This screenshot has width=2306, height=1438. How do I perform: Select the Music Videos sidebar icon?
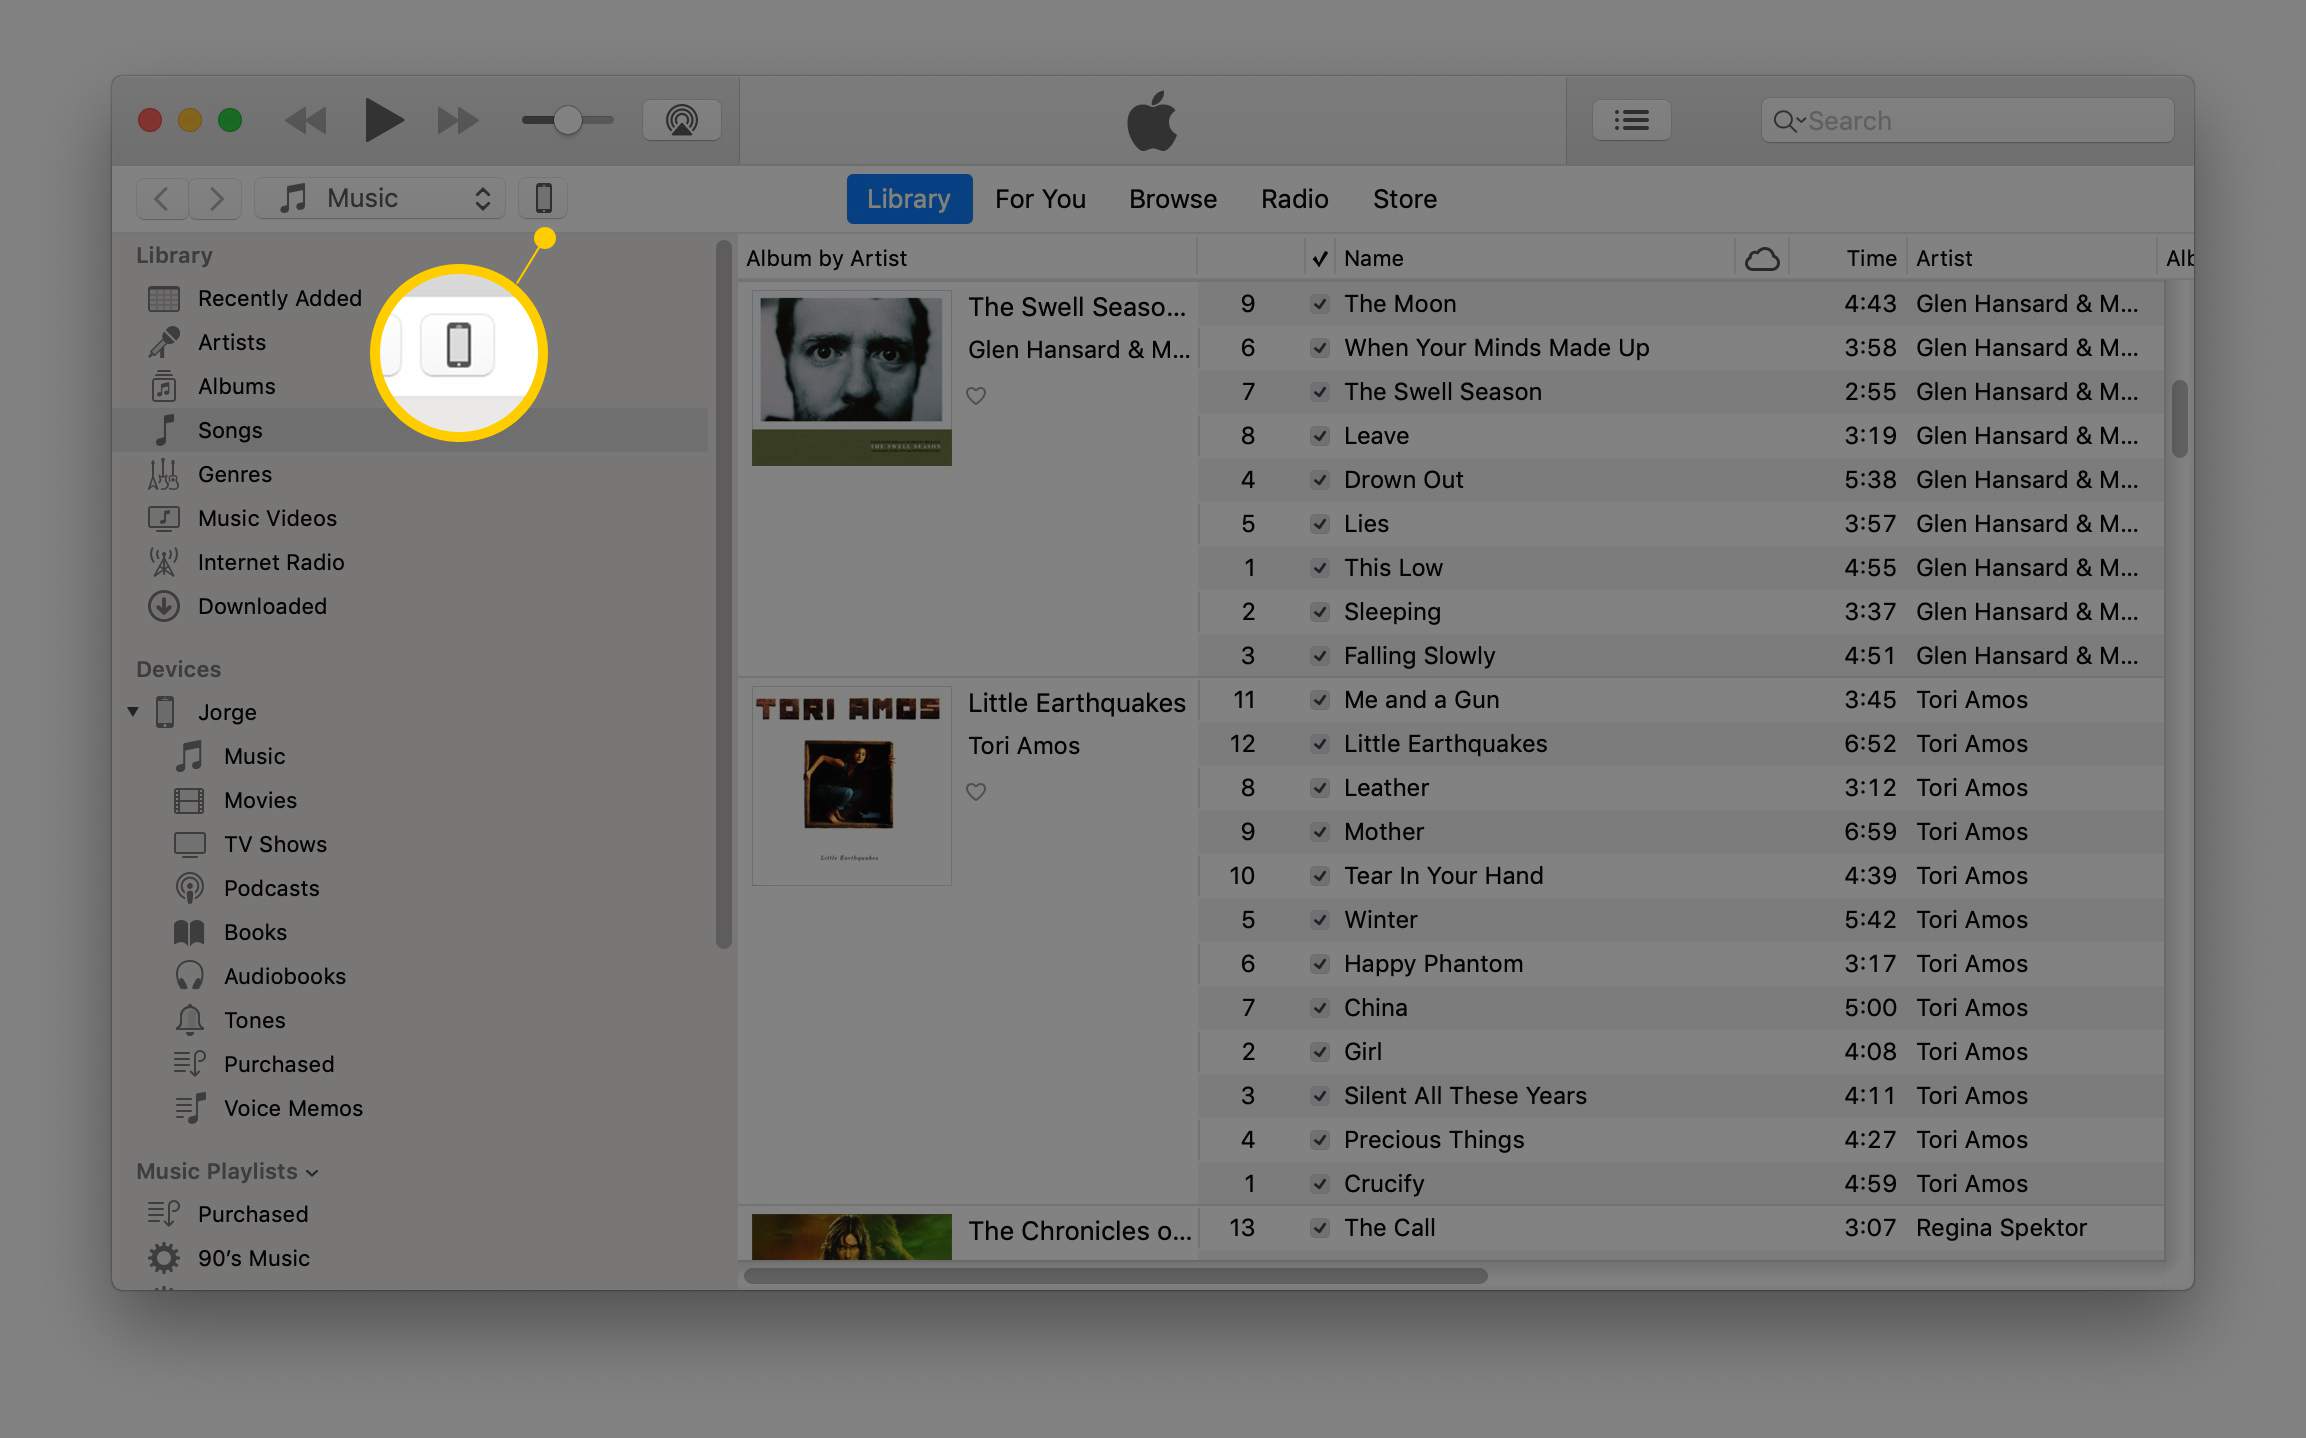(x=166, y=517)
